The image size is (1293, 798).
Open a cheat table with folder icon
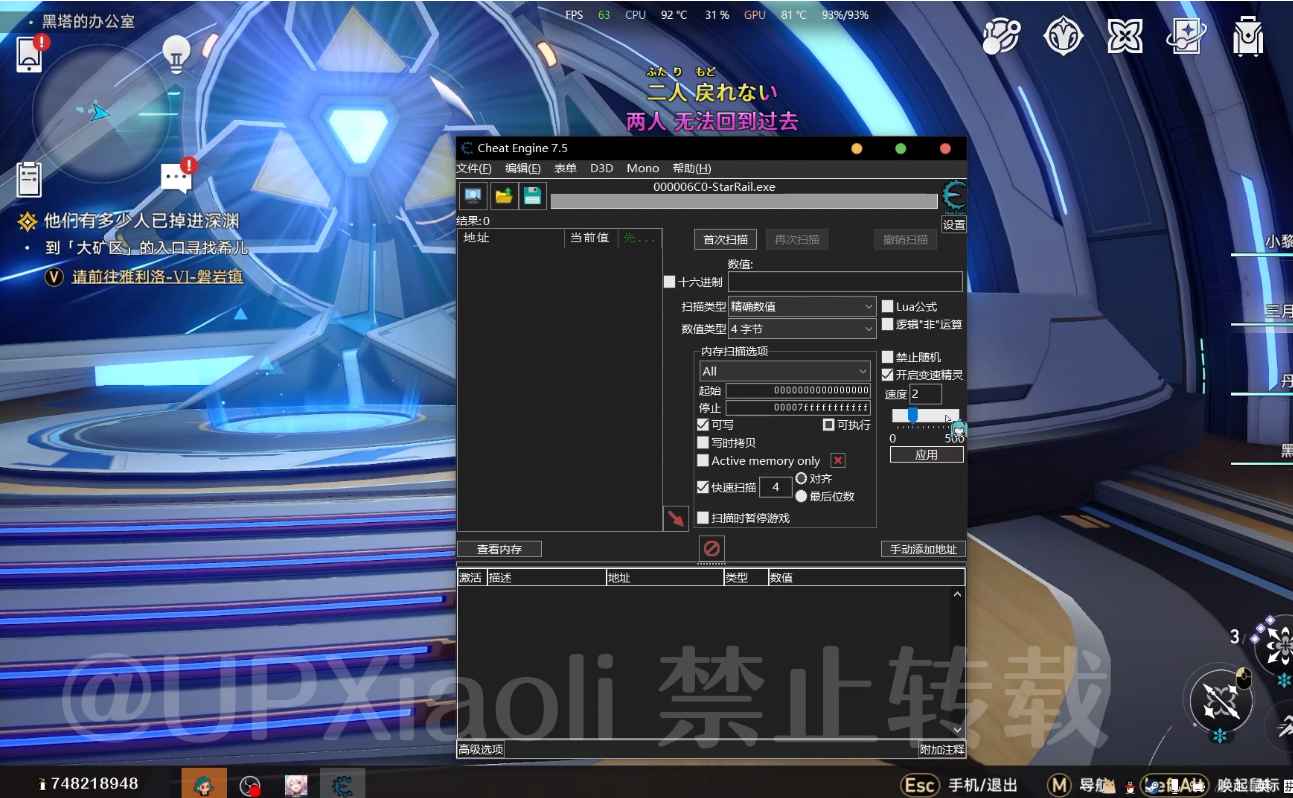503,196
